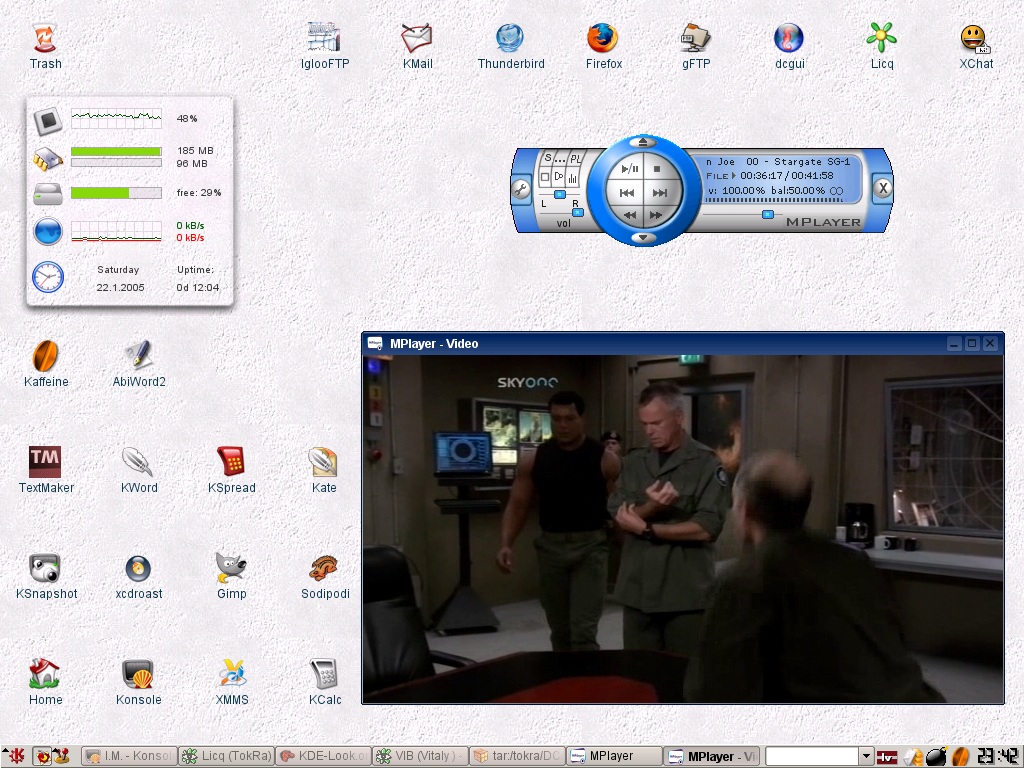Image resolution: width=1024 pixels, height=768 pixels.
Task: Switch to 'KDE-Look' taskbar entry
Action: 323,756
